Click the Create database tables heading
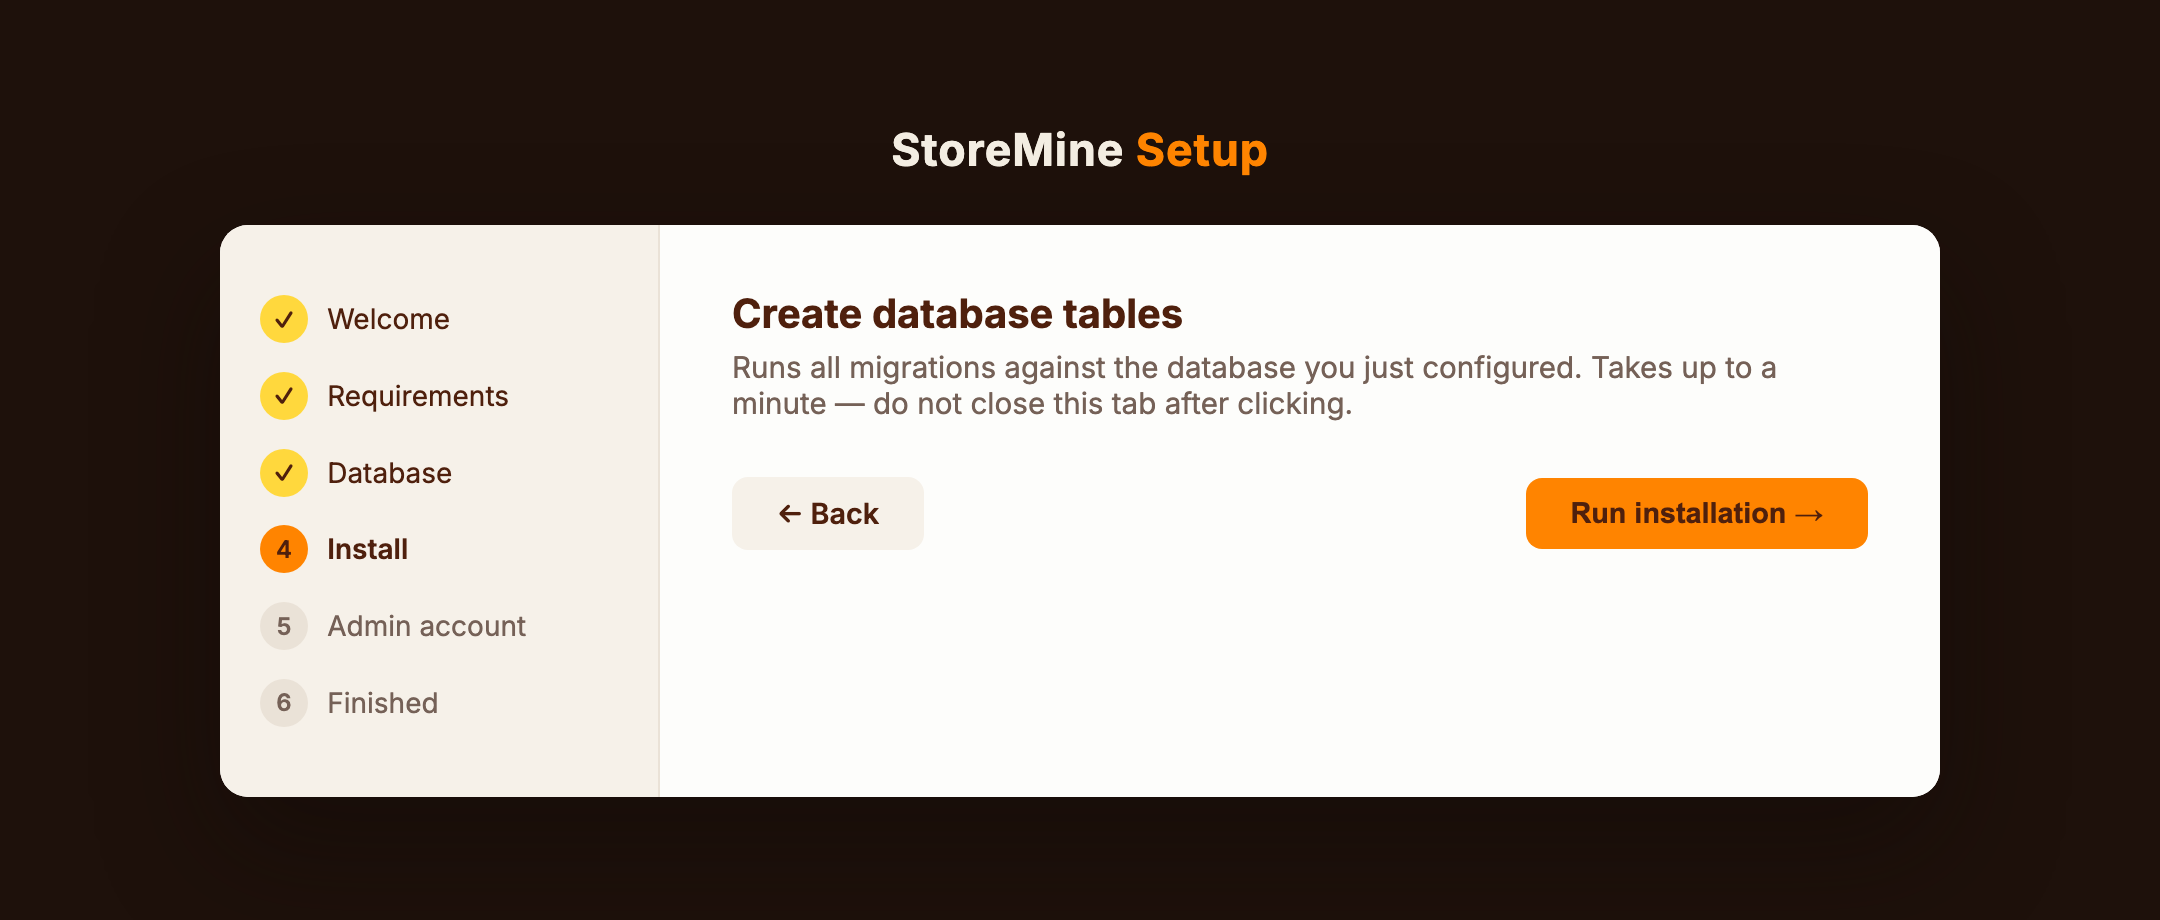The height and width of the screenshot is (920, 2160). [957, 314]
